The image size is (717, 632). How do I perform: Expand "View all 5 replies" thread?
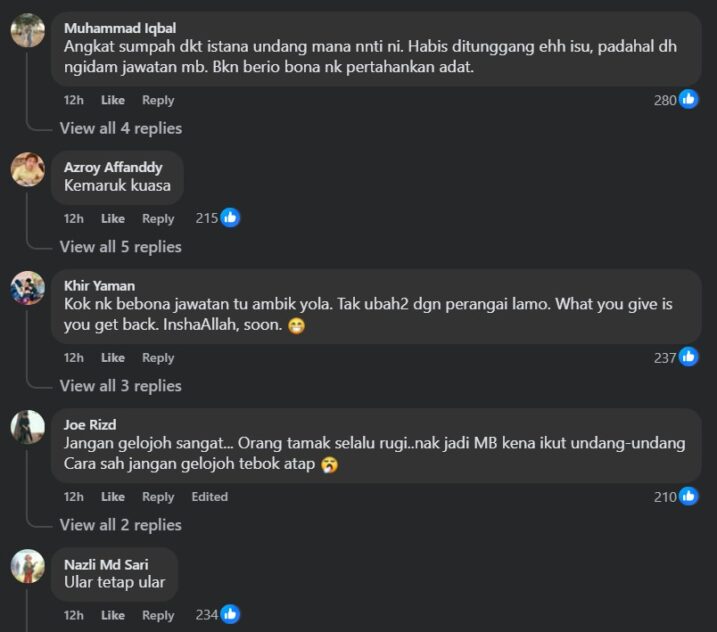pyautogui.click(x=120, y=247)
